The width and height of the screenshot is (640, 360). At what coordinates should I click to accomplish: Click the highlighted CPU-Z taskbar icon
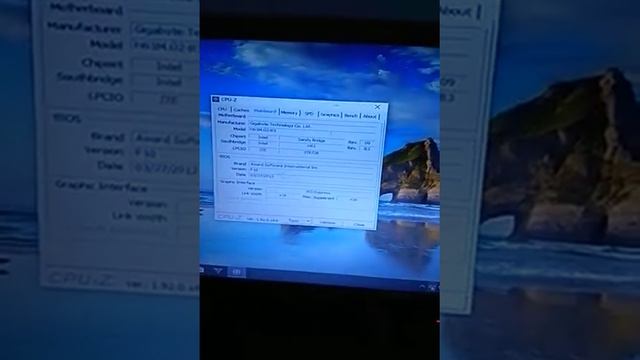point(237,272)
